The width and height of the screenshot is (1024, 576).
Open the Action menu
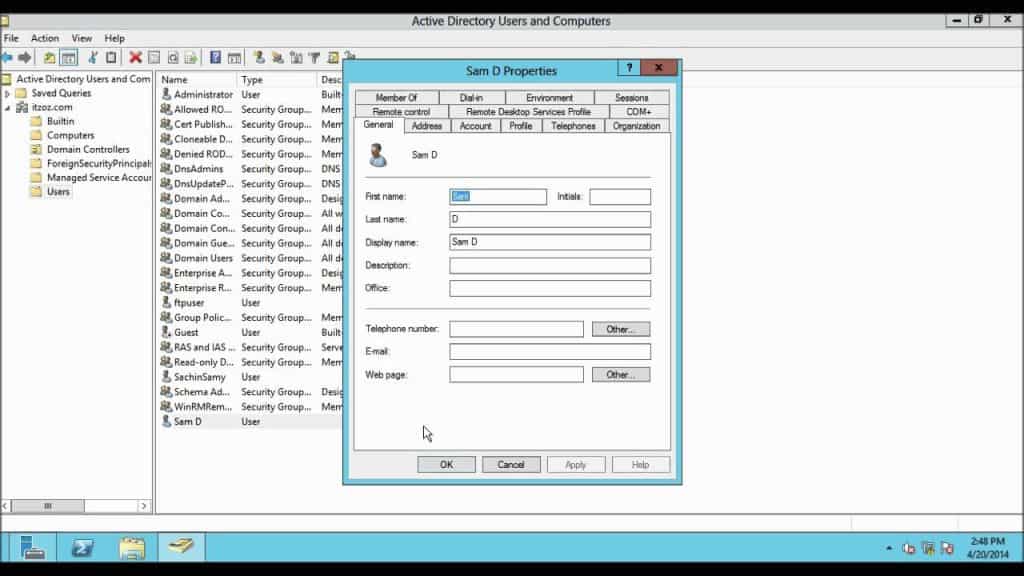coord(45,39)
